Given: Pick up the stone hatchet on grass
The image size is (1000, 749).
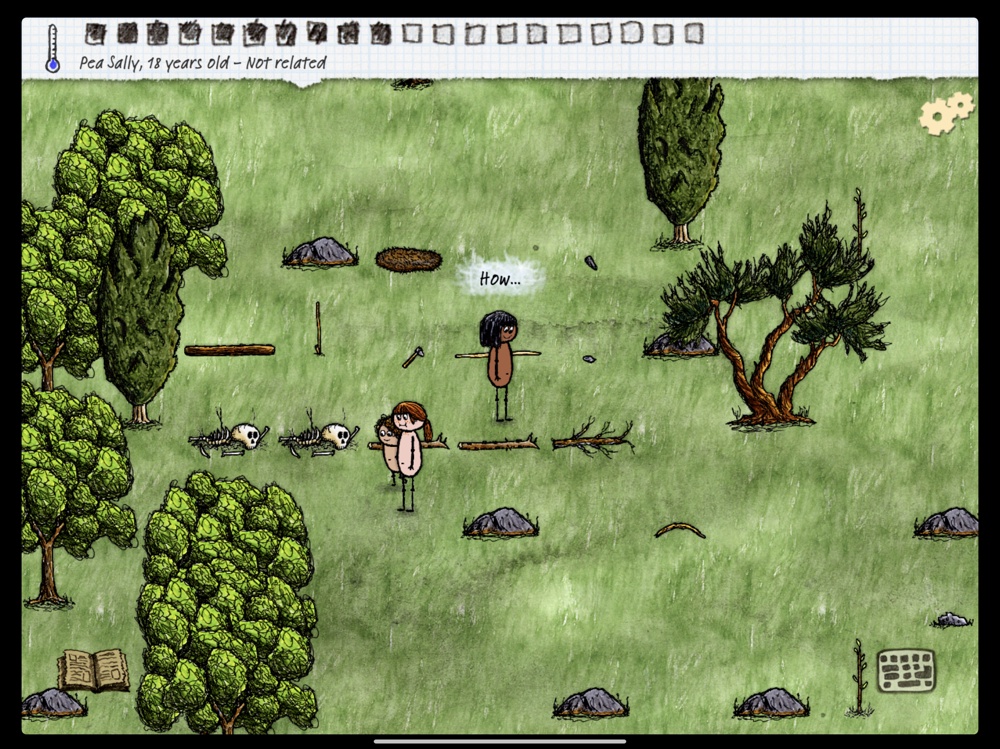Looking at the screenshot, I should coord(413,357).
